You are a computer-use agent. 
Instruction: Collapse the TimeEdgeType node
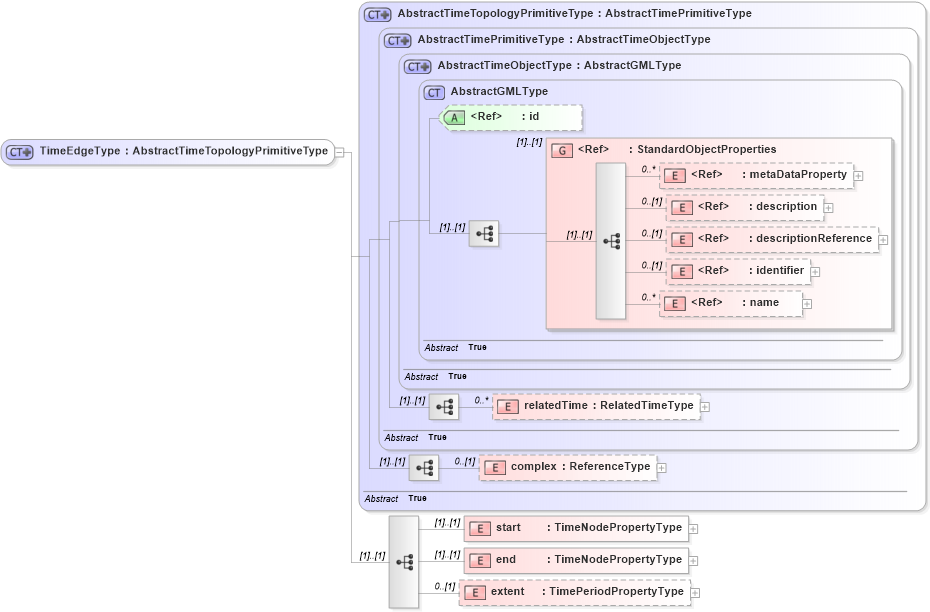(x=339, y=152)
